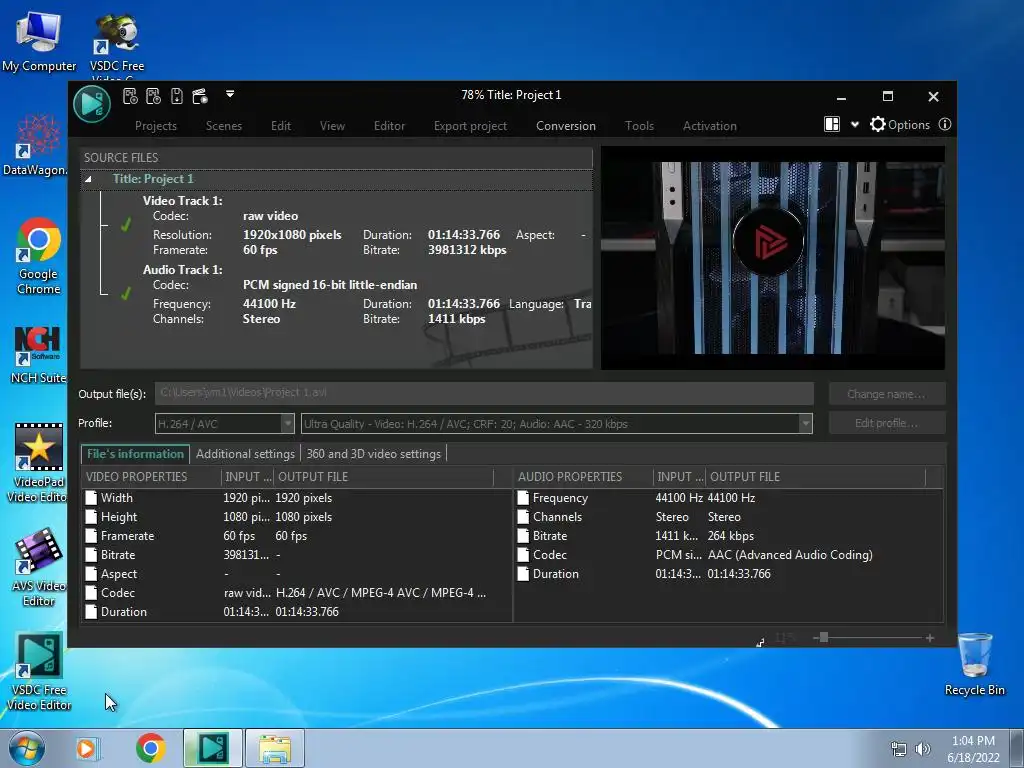Click the audio Frequency row icon

(522, 498)
